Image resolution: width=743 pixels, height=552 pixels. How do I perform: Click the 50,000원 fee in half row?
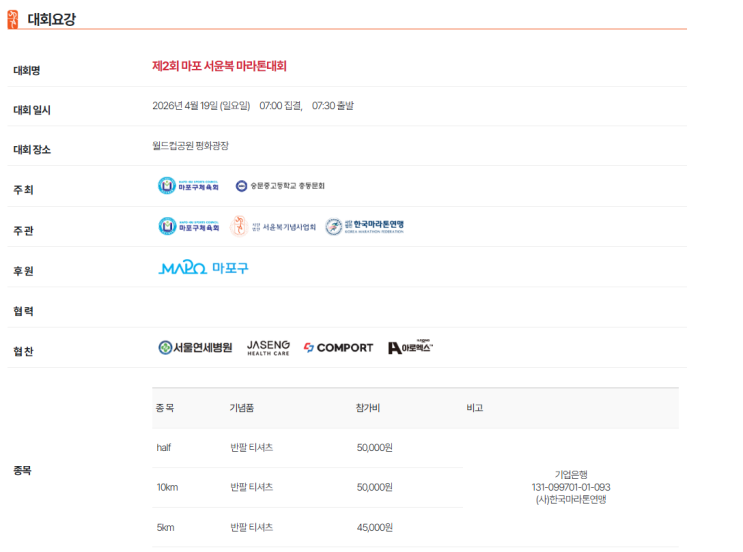pos(375,448)
